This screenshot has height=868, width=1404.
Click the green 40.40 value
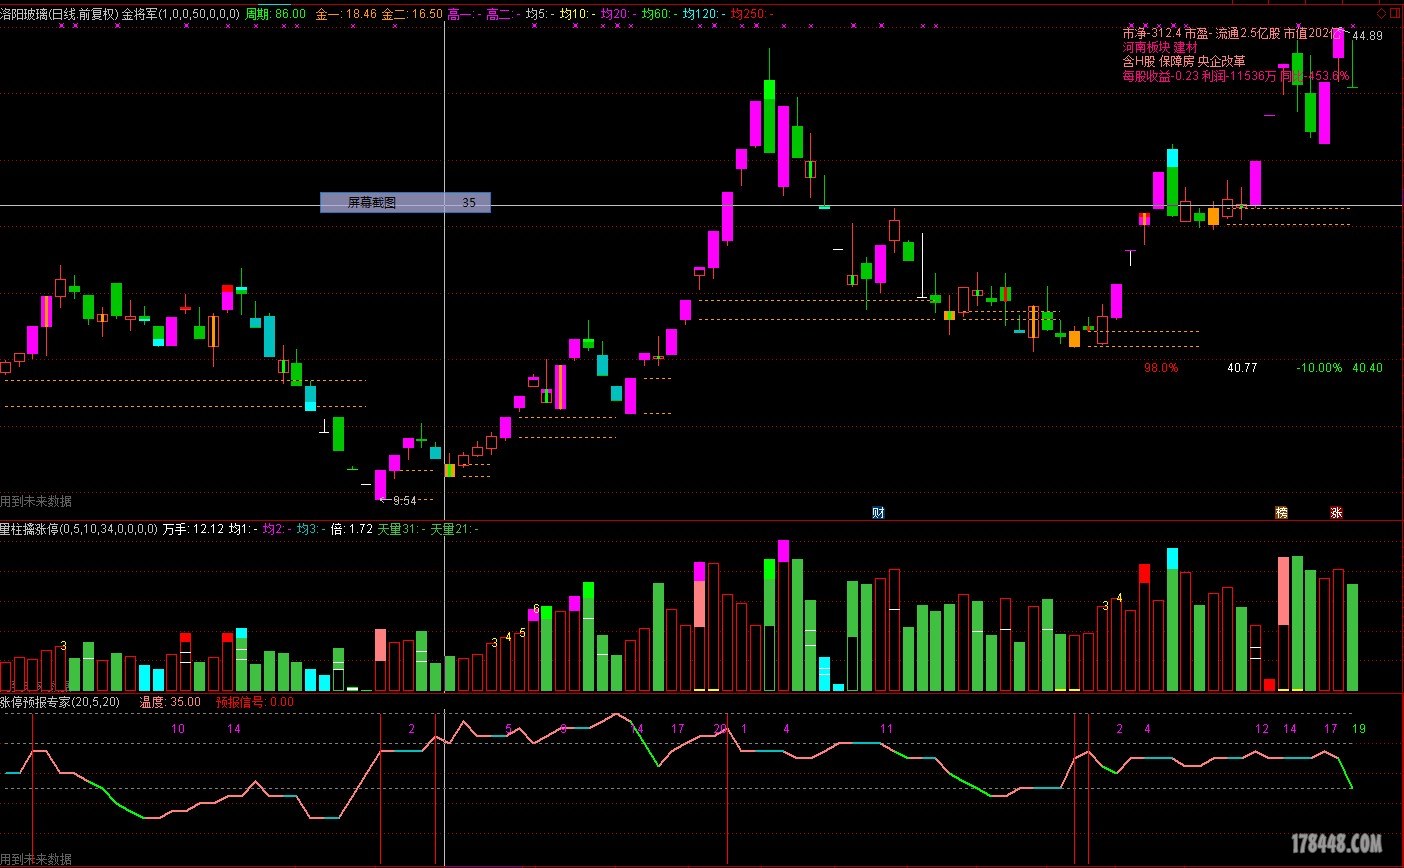(1367, 368)
